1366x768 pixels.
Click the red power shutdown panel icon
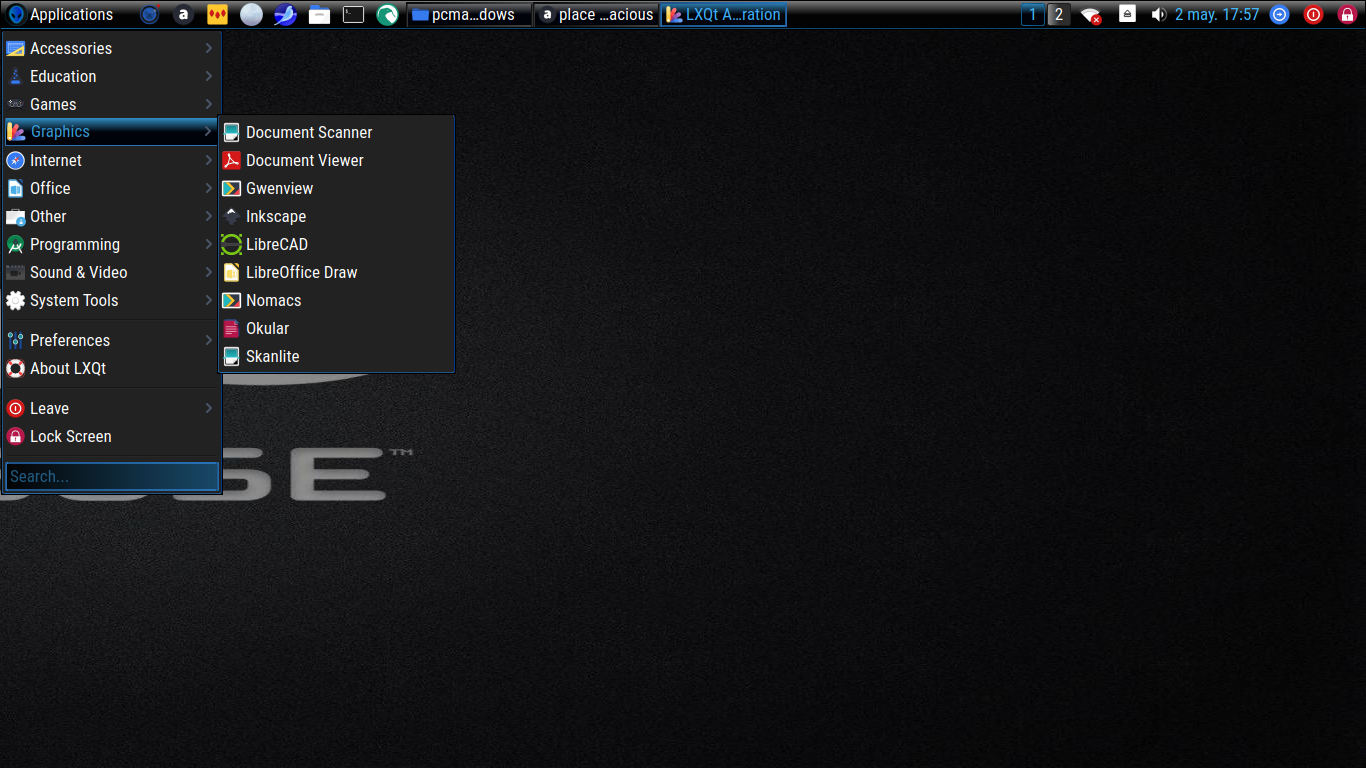1314,15
